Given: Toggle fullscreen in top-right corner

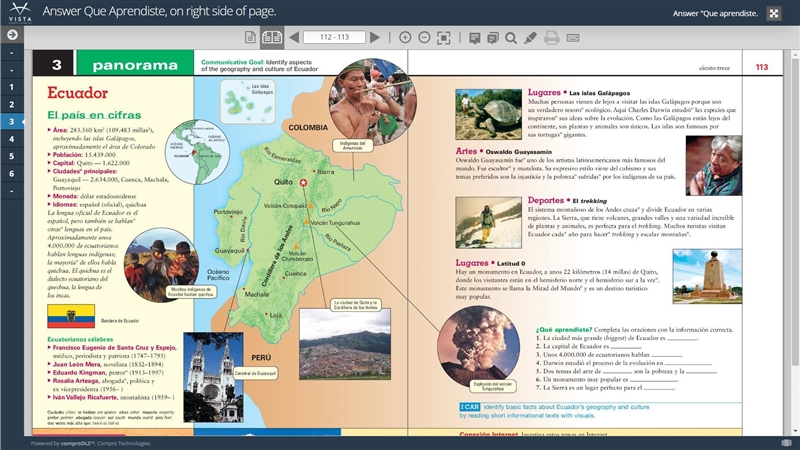Looking at the screenshot, I should 773,13.
